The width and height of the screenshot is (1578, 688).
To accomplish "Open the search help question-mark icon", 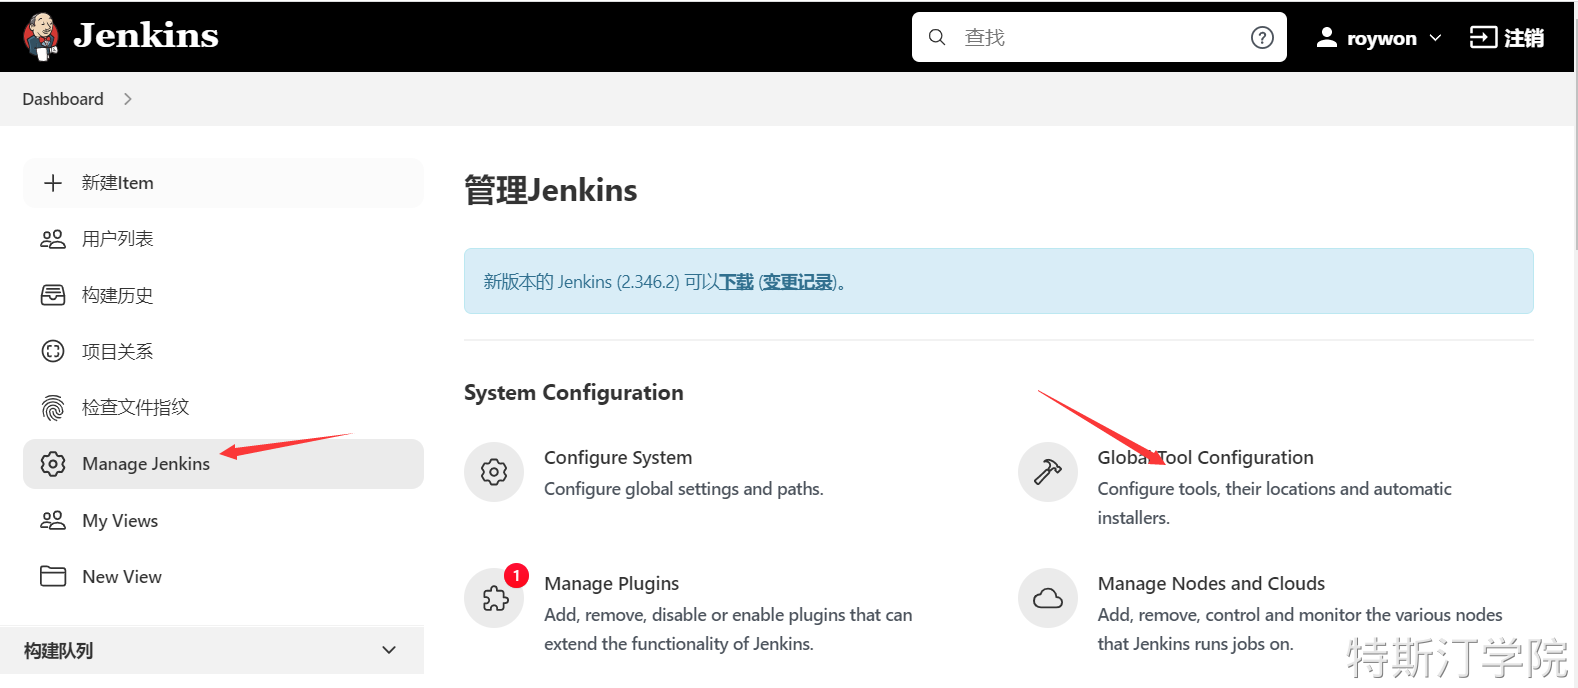I will pyautogui.click(x=1262, y=37).
